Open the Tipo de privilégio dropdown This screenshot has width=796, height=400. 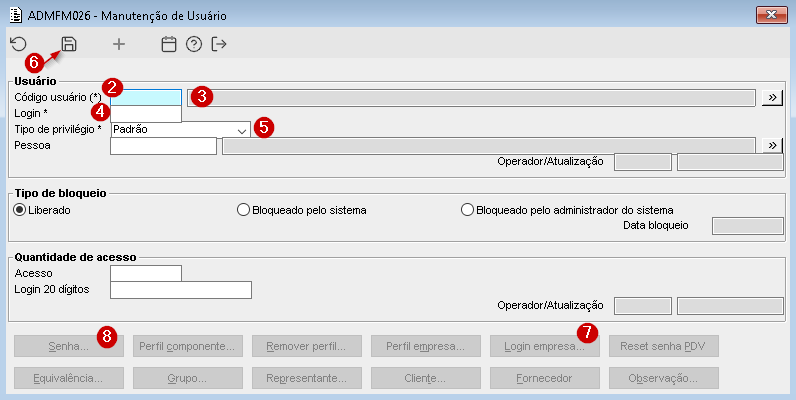(x=181, y=129)
